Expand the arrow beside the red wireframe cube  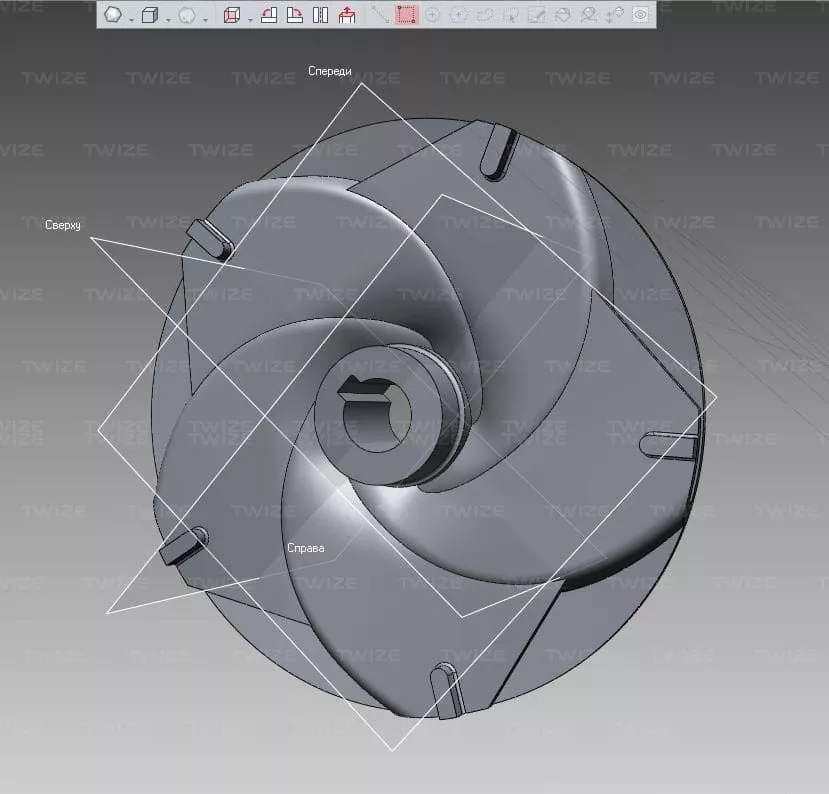[248, 18]
